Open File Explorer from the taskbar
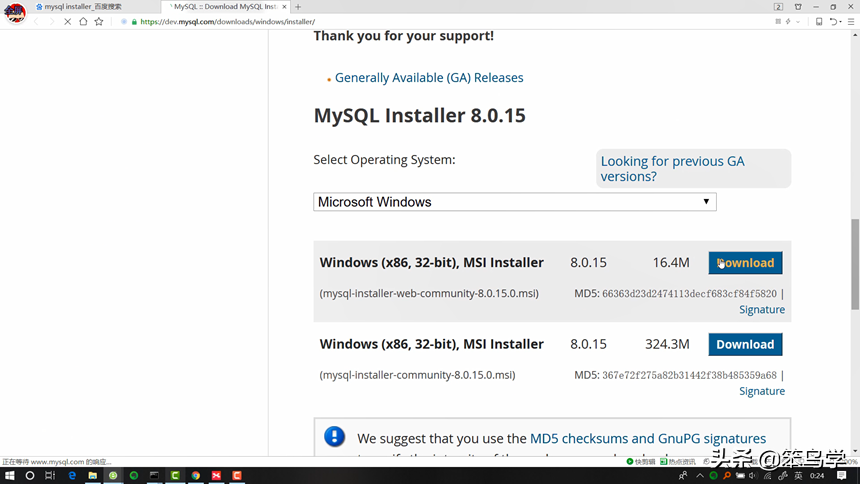The width and height of the screenshot is (860, 484). [92, 475]
